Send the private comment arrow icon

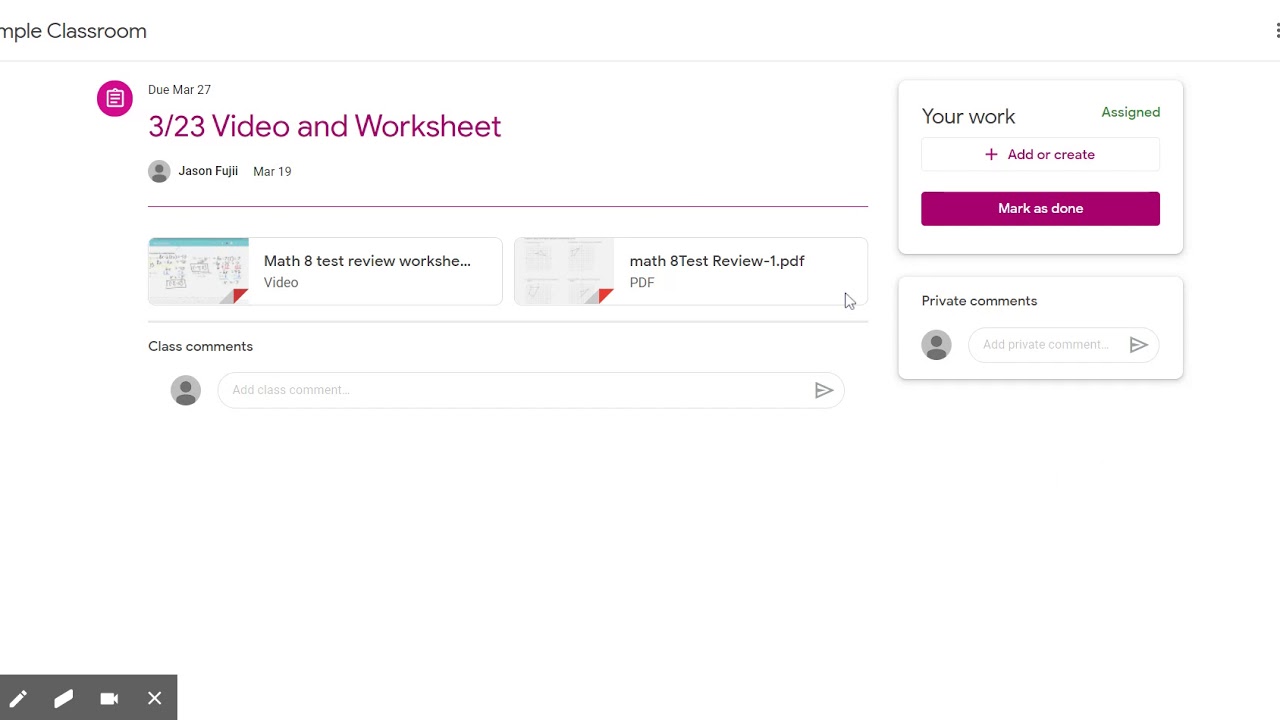(1138, 345)
